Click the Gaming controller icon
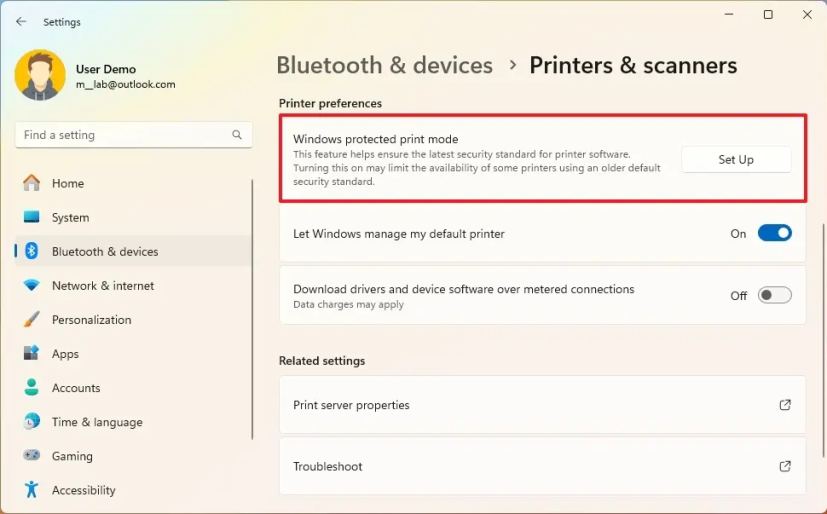The width and height of the screenshot is (827, 514). 32,455
